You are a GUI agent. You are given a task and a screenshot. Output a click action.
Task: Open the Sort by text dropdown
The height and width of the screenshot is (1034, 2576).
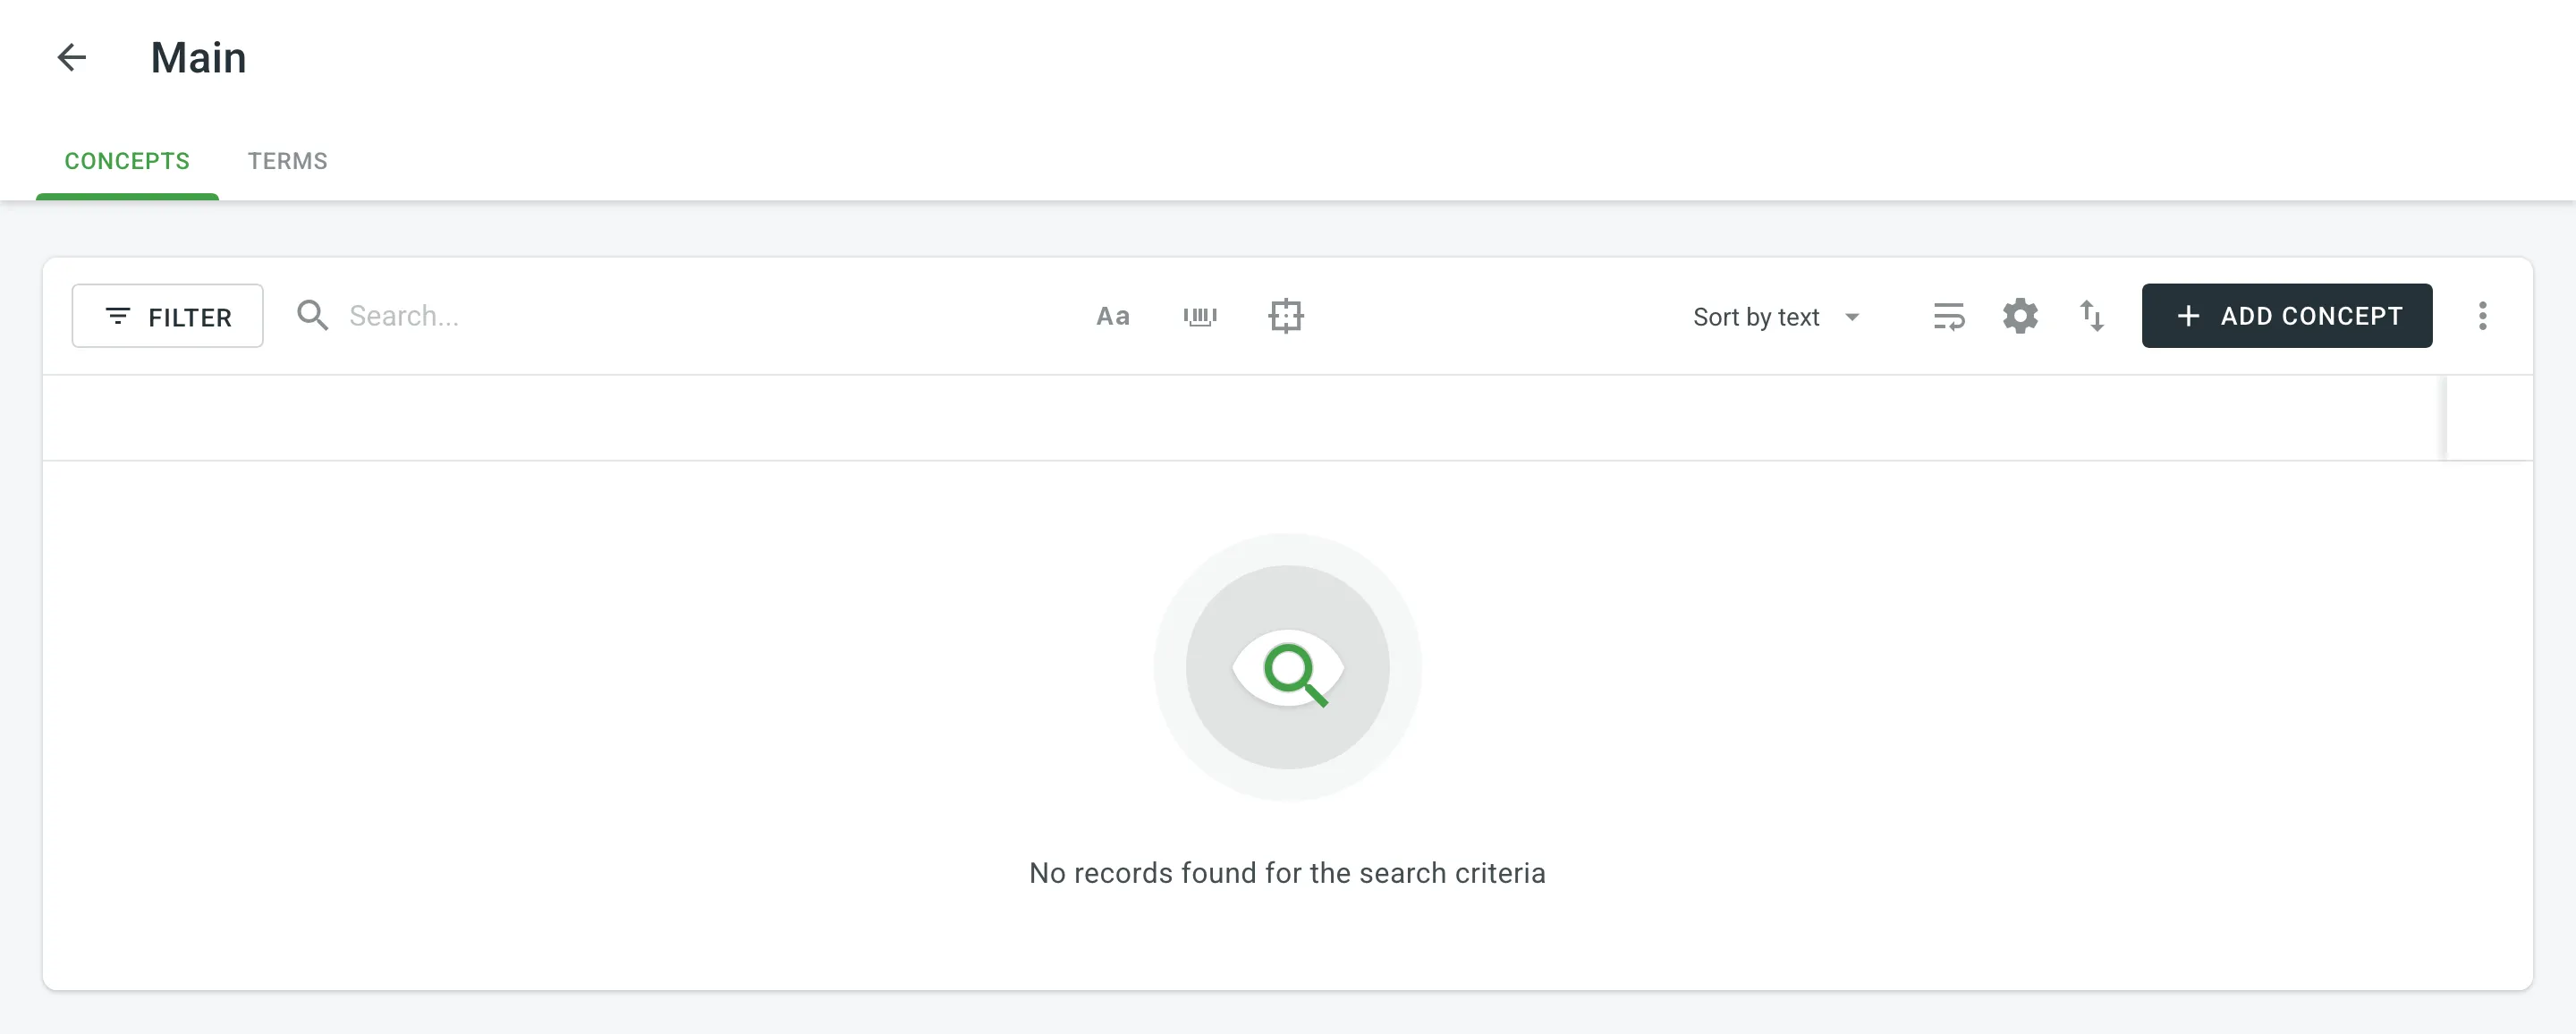point(1775,316)
